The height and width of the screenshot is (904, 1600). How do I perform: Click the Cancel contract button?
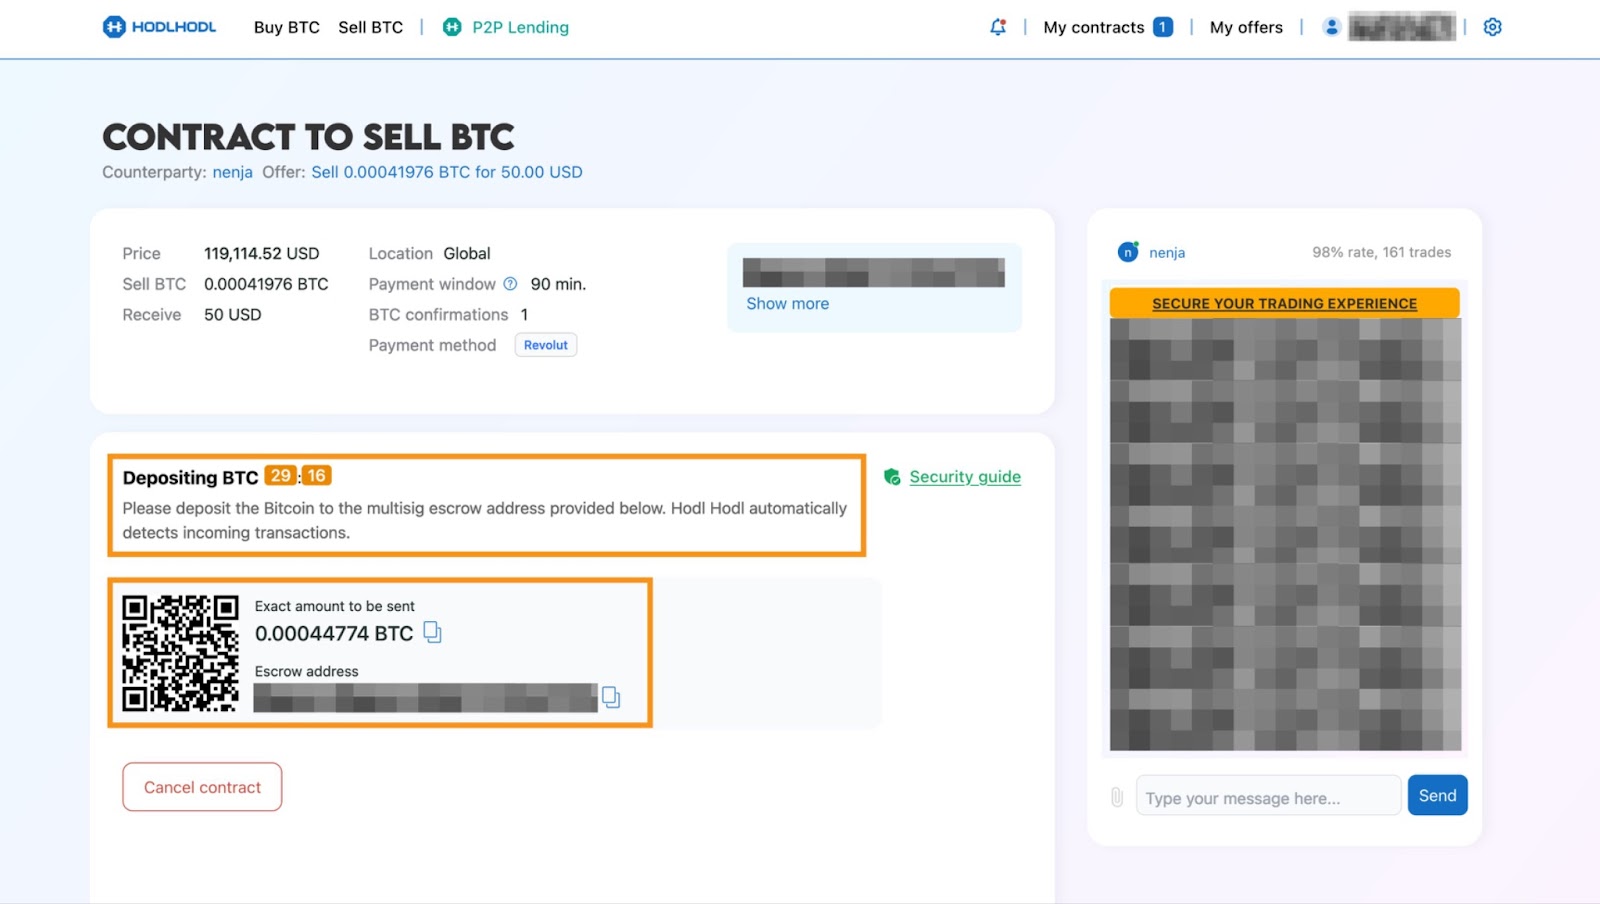(x=202, y=787)
